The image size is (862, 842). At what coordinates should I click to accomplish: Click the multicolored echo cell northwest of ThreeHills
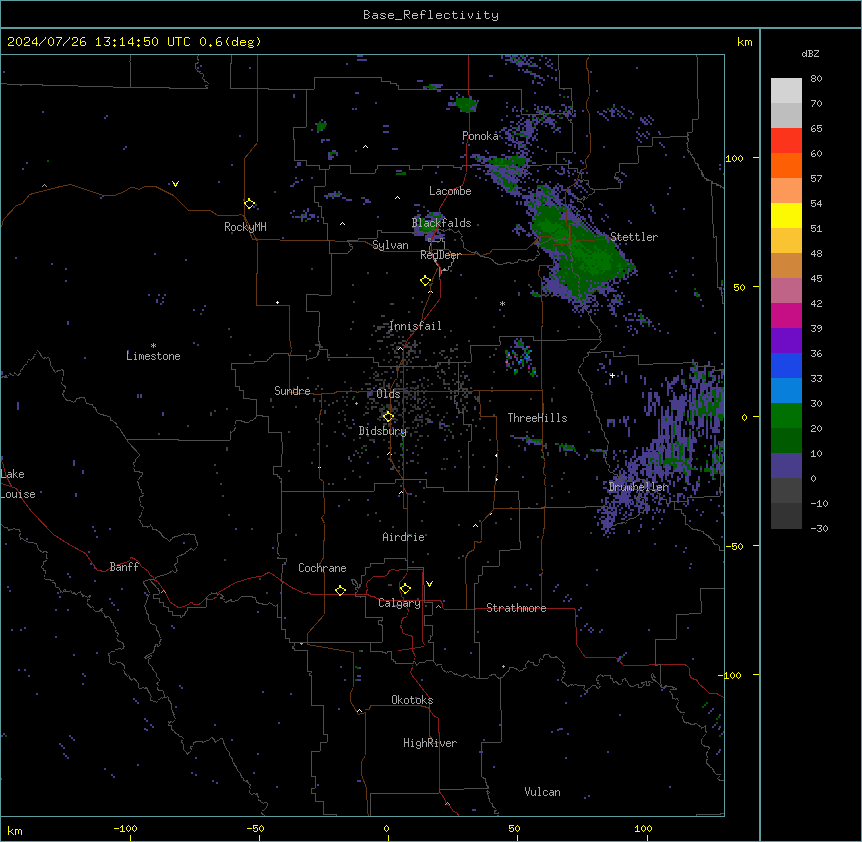(x=520, y=357)
